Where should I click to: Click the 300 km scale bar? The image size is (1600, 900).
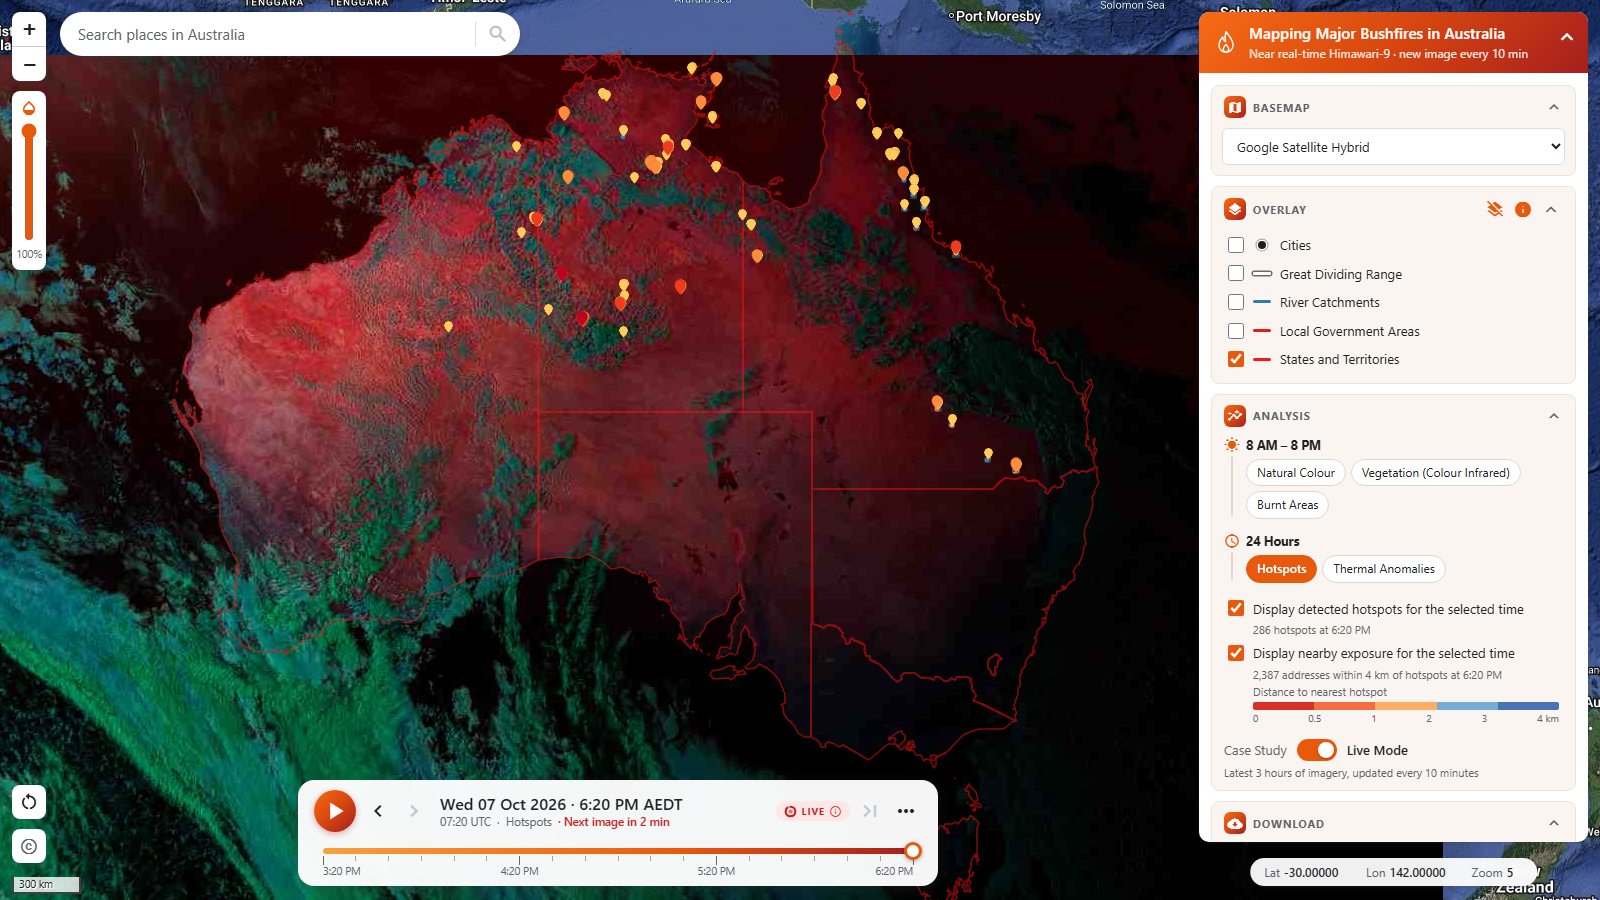46,884
